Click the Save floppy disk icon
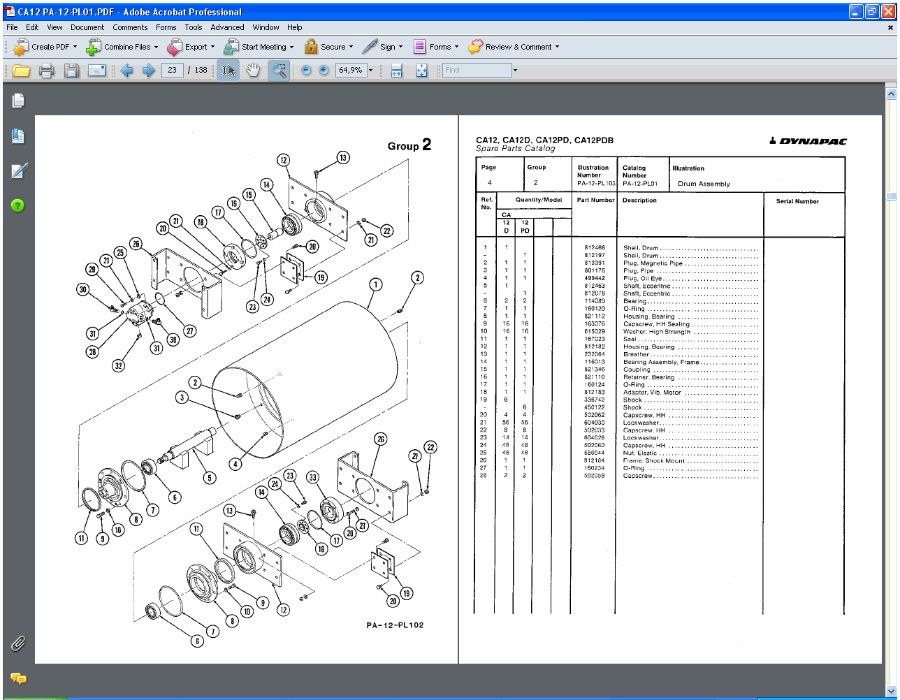 71,71
